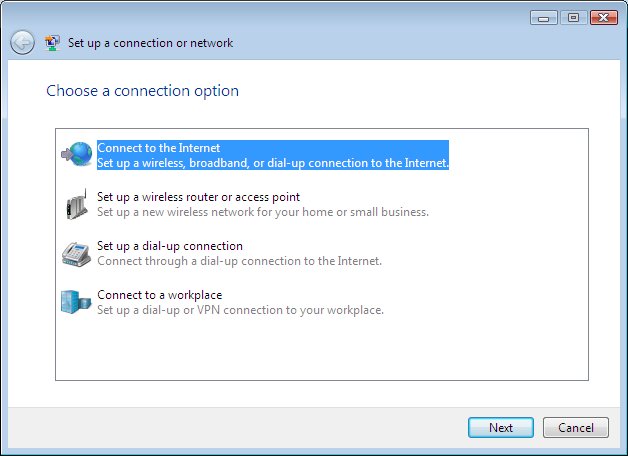The width and height of the screenshot is (628, 456).
Task: Close the connection wizard window
Action: (604, 18)
